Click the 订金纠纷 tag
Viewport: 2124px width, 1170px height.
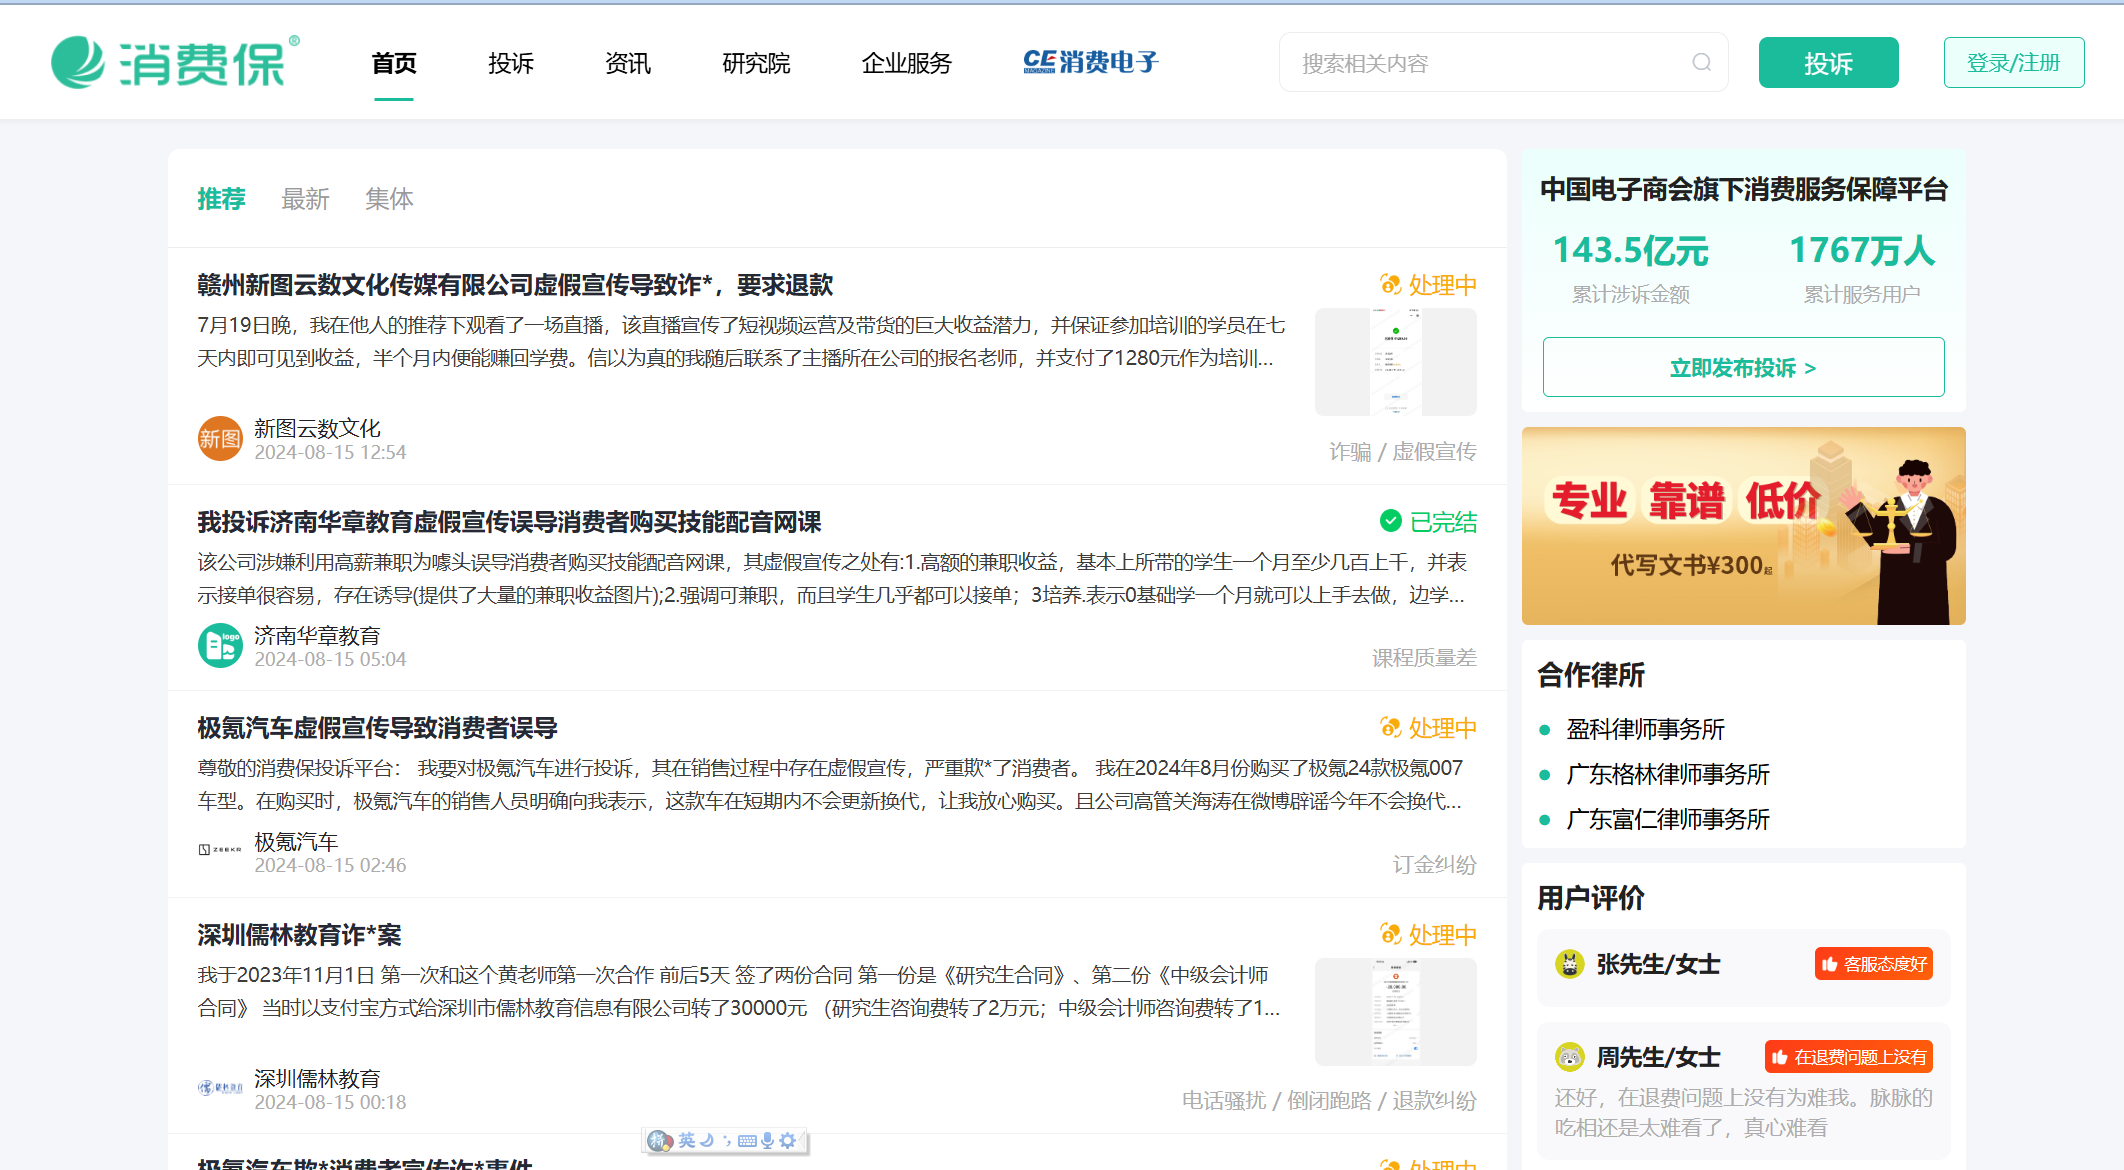coord(1434,864)
